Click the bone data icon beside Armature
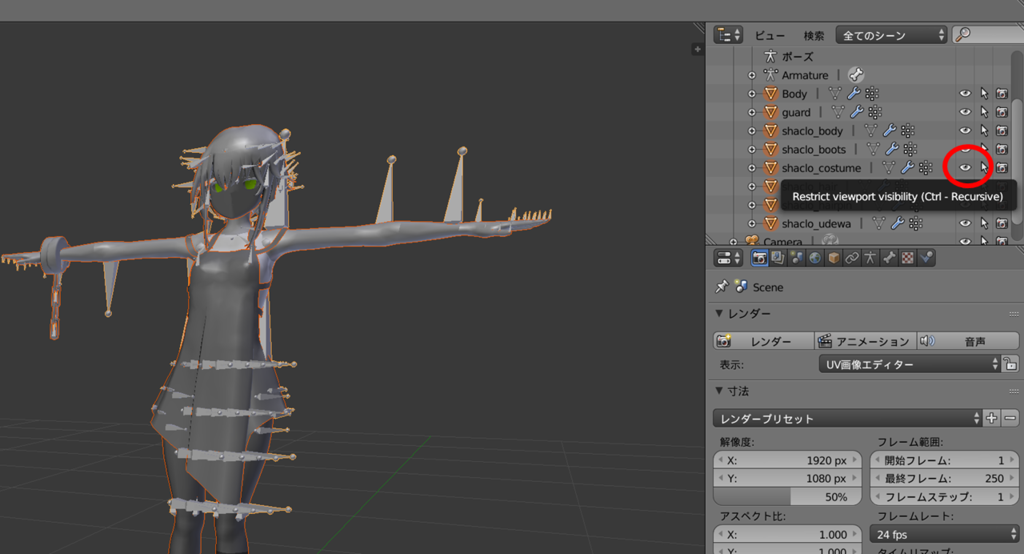The width and height of the screenshot is (1024, 554). (856, 74)
